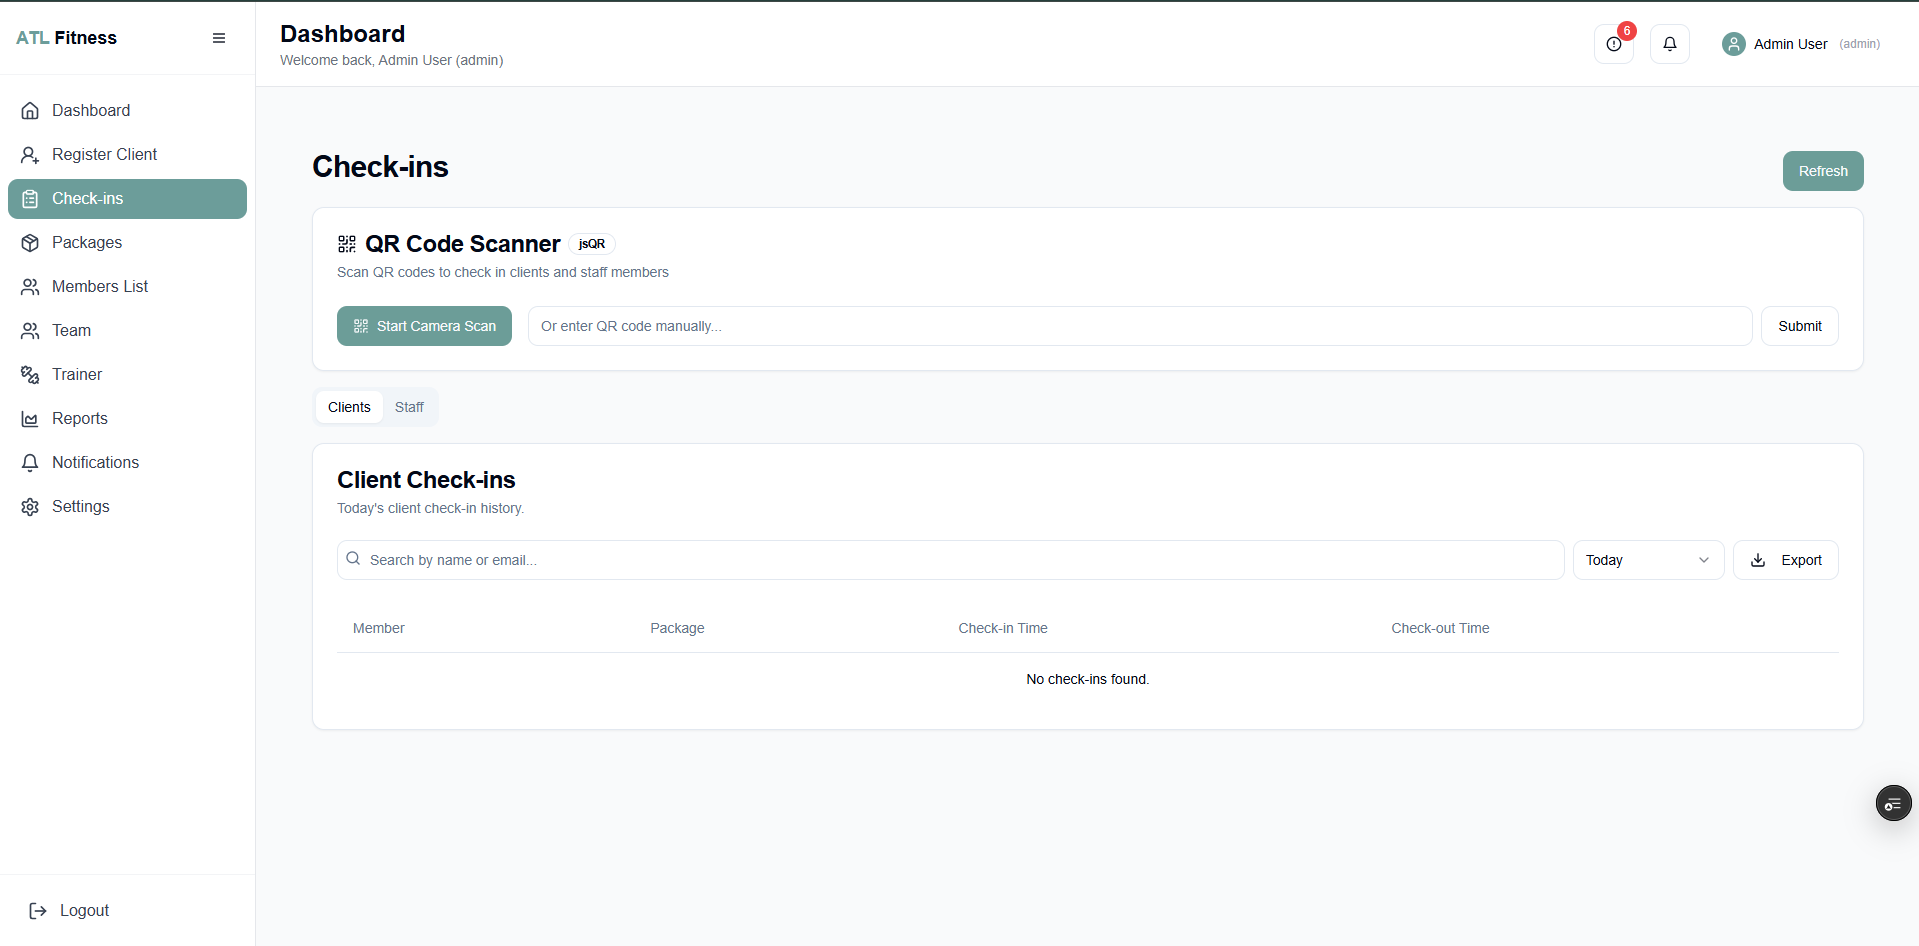1919x946 pixels.
Task: Click the Check-in Time column header
Action: click(x=1003, y=628)
